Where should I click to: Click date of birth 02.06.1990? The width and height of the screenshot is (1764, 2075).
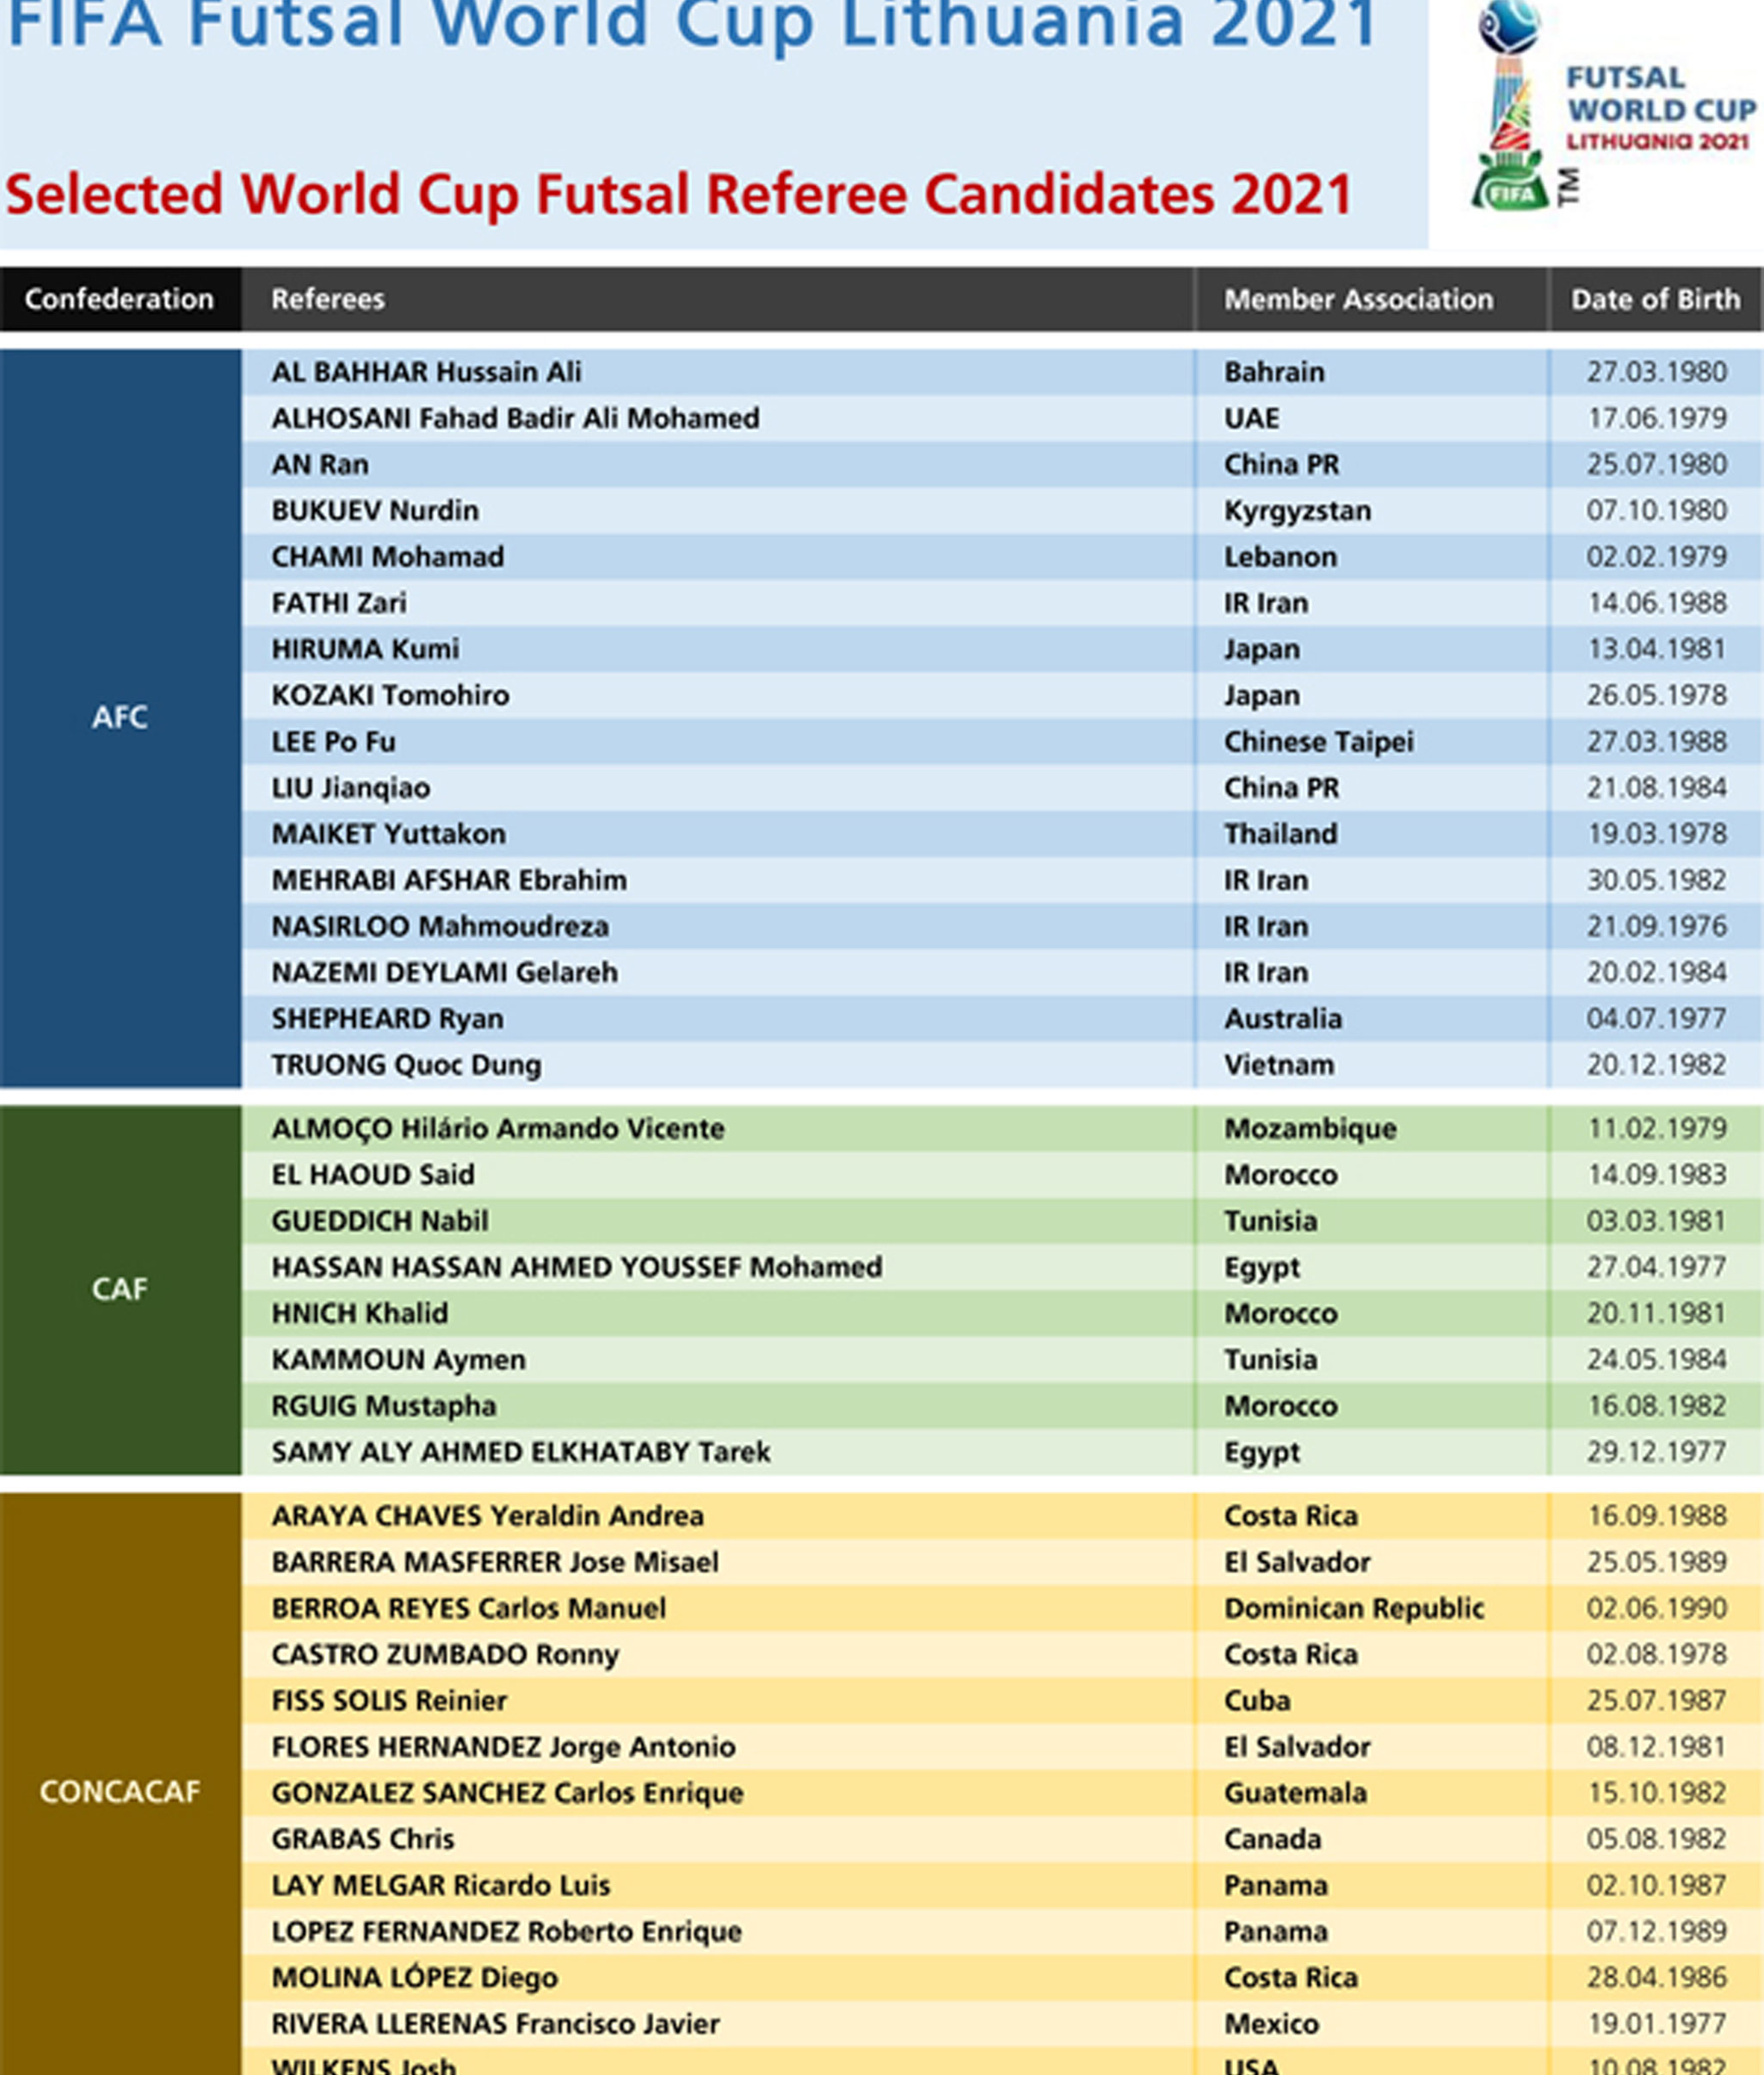(1656, 1608)
